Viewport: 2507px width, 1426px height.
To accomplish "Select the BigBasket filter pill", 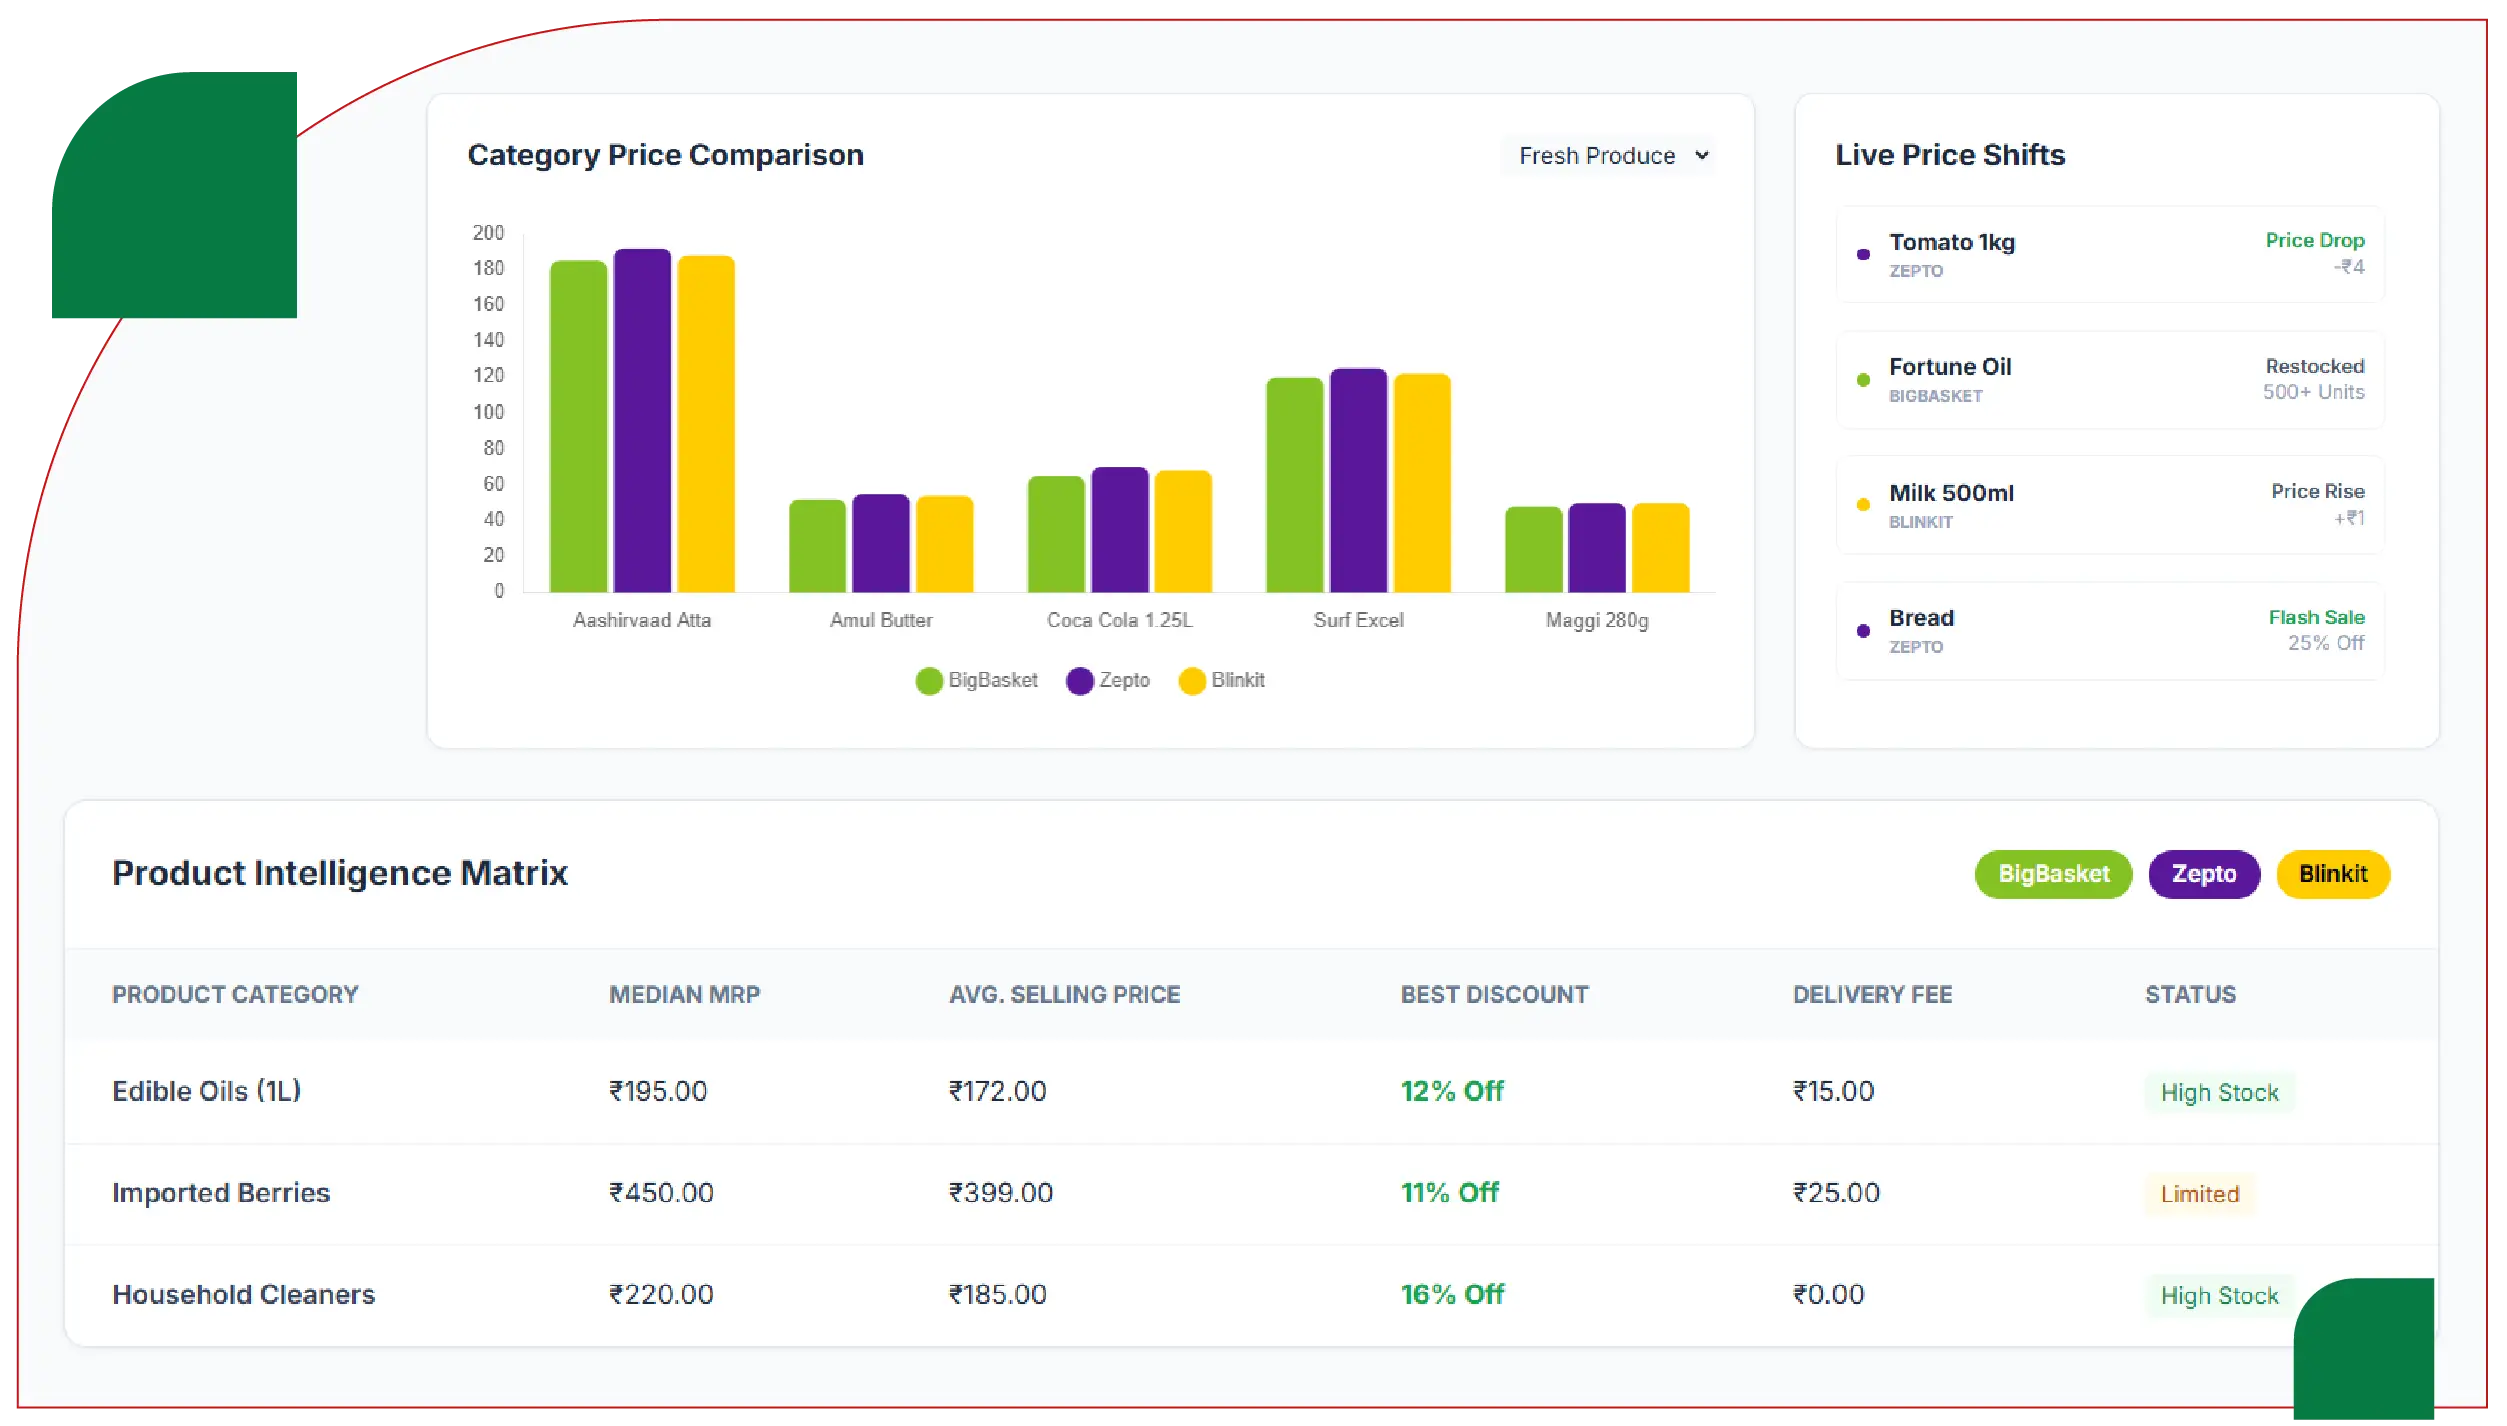I will tap(2052, 875).
